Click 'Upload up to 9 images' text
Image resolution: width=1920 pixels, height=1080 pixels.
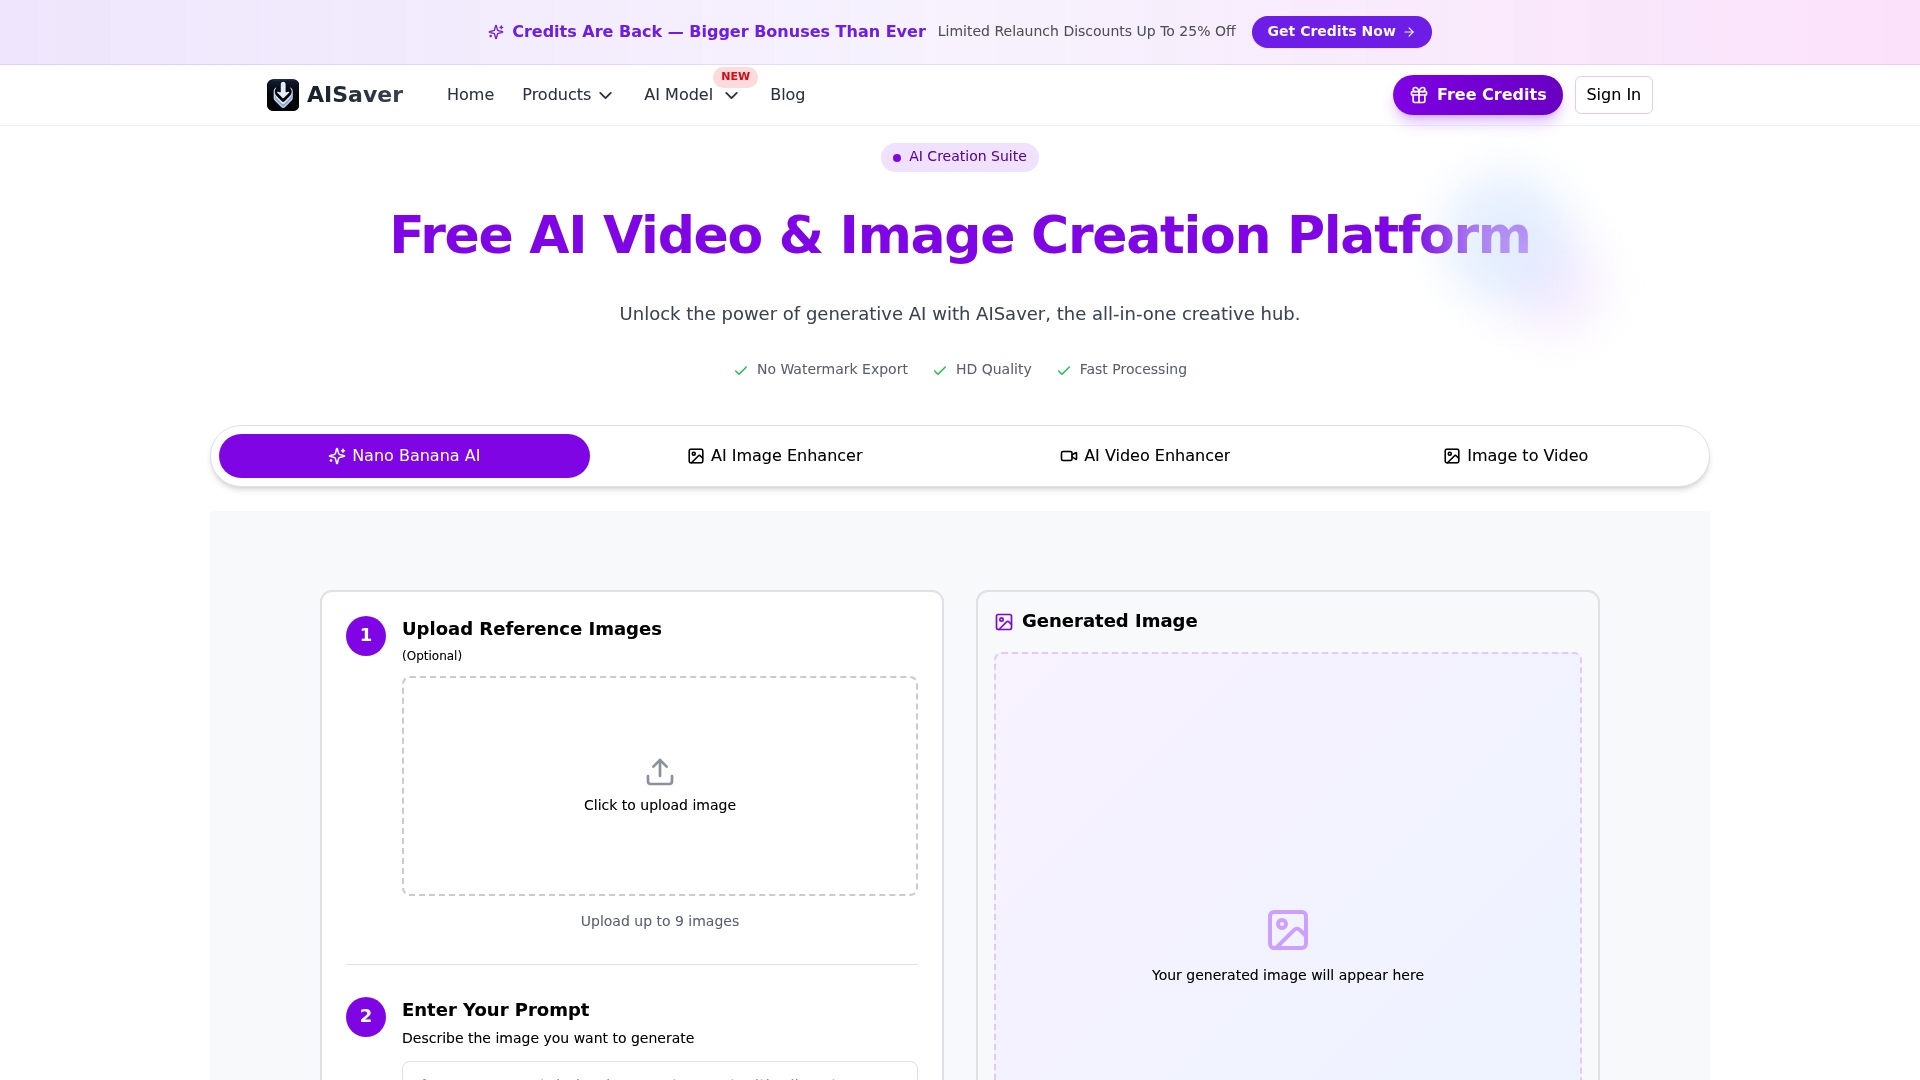[660, 922]
